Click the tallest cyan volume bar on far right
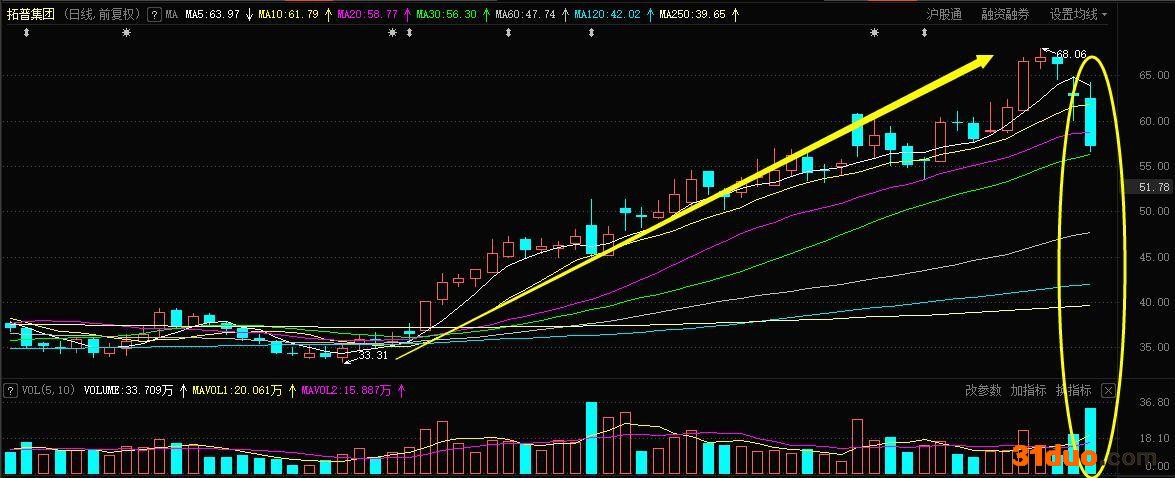Viewport: 1175px width, 478px height. tap(1090, 440)
